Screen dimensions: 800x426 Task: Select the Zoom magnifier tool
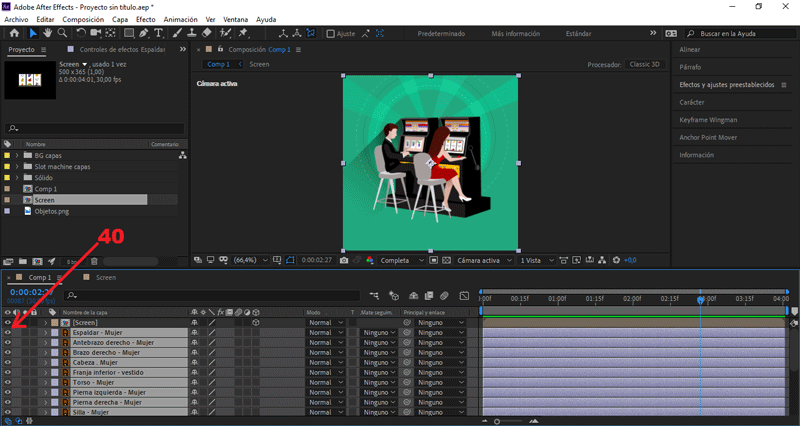62,33
